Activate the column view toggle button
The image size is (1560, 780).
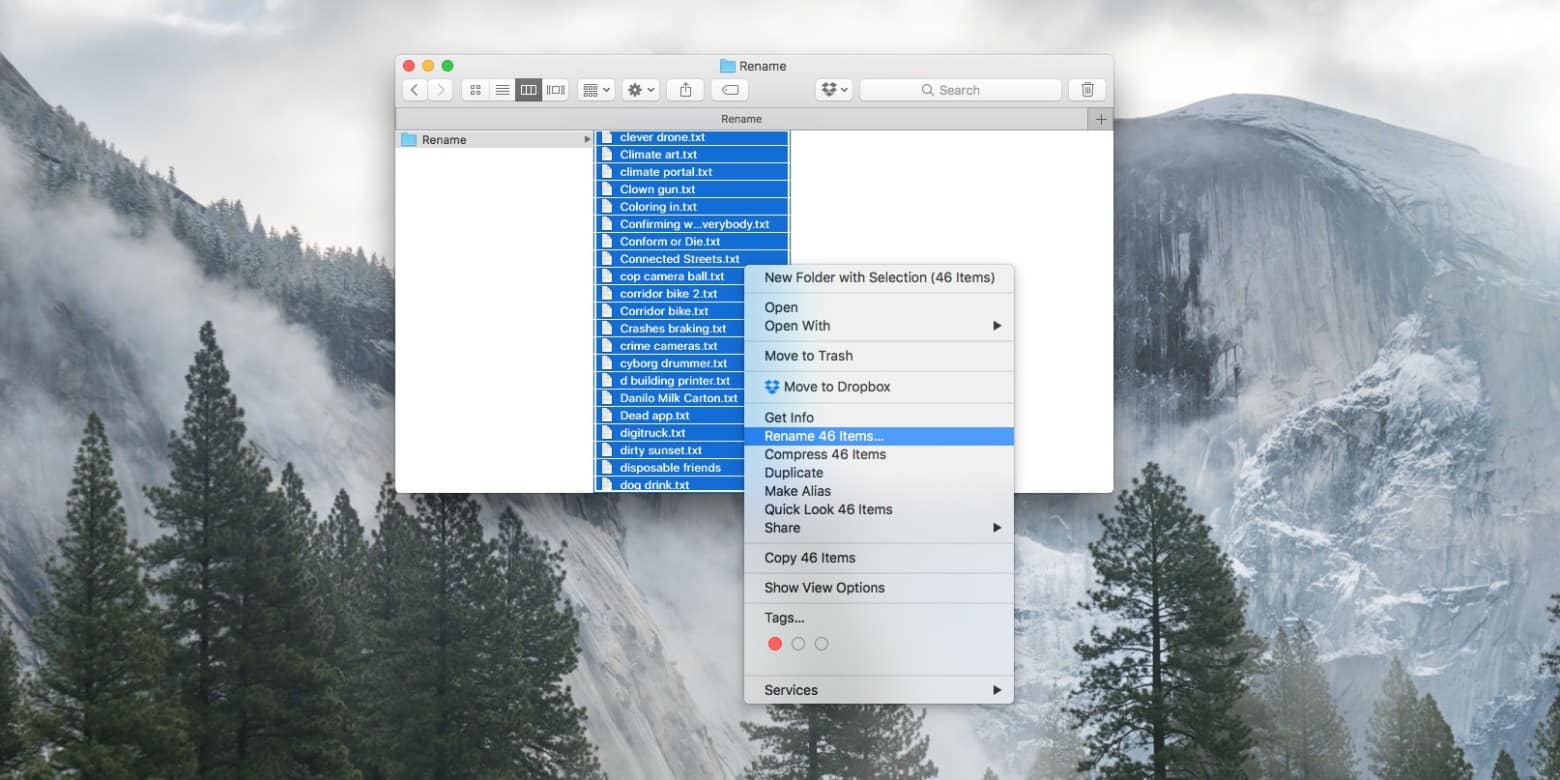coord(528,90)
